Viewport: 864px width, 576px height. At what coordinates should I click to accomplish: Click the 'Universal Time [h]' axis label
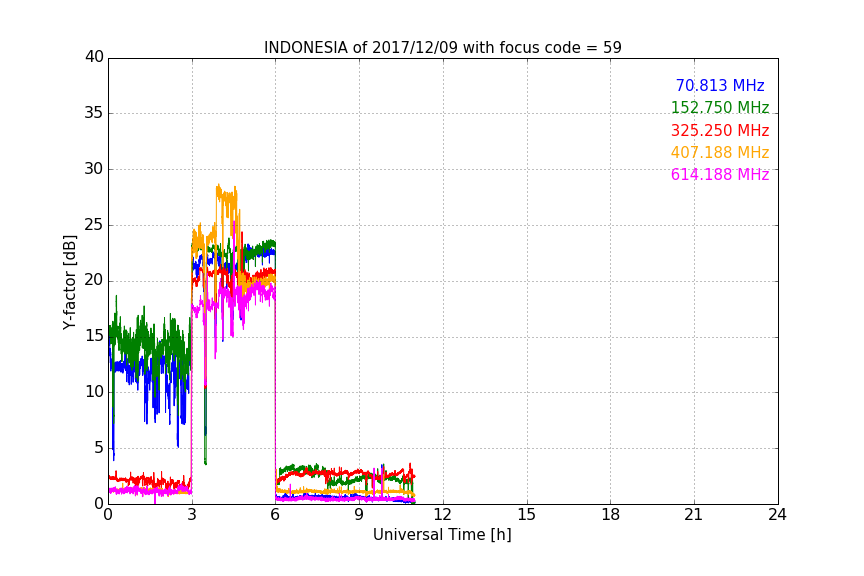click(x=442, y=535)
